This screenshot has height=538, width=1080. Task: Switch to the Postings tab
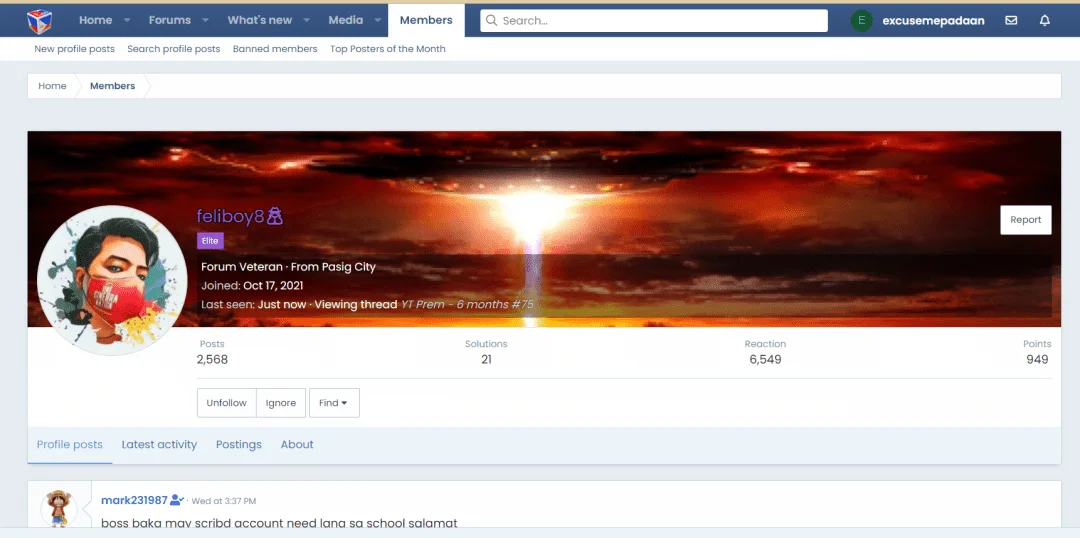[239, 445]
